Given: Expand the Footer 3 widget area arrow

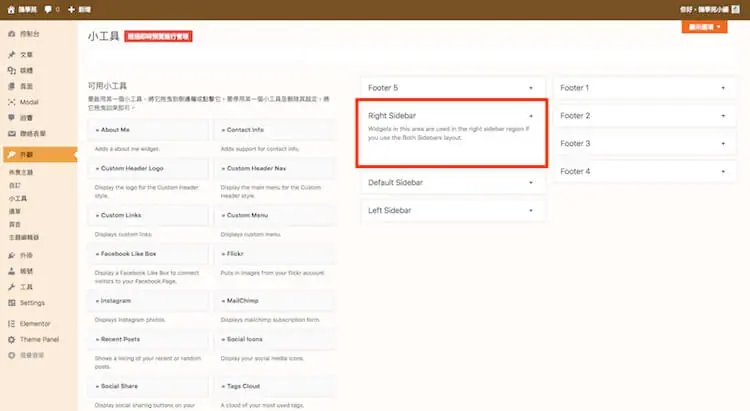Looking at the screenshot, I should tap(723, 144).
